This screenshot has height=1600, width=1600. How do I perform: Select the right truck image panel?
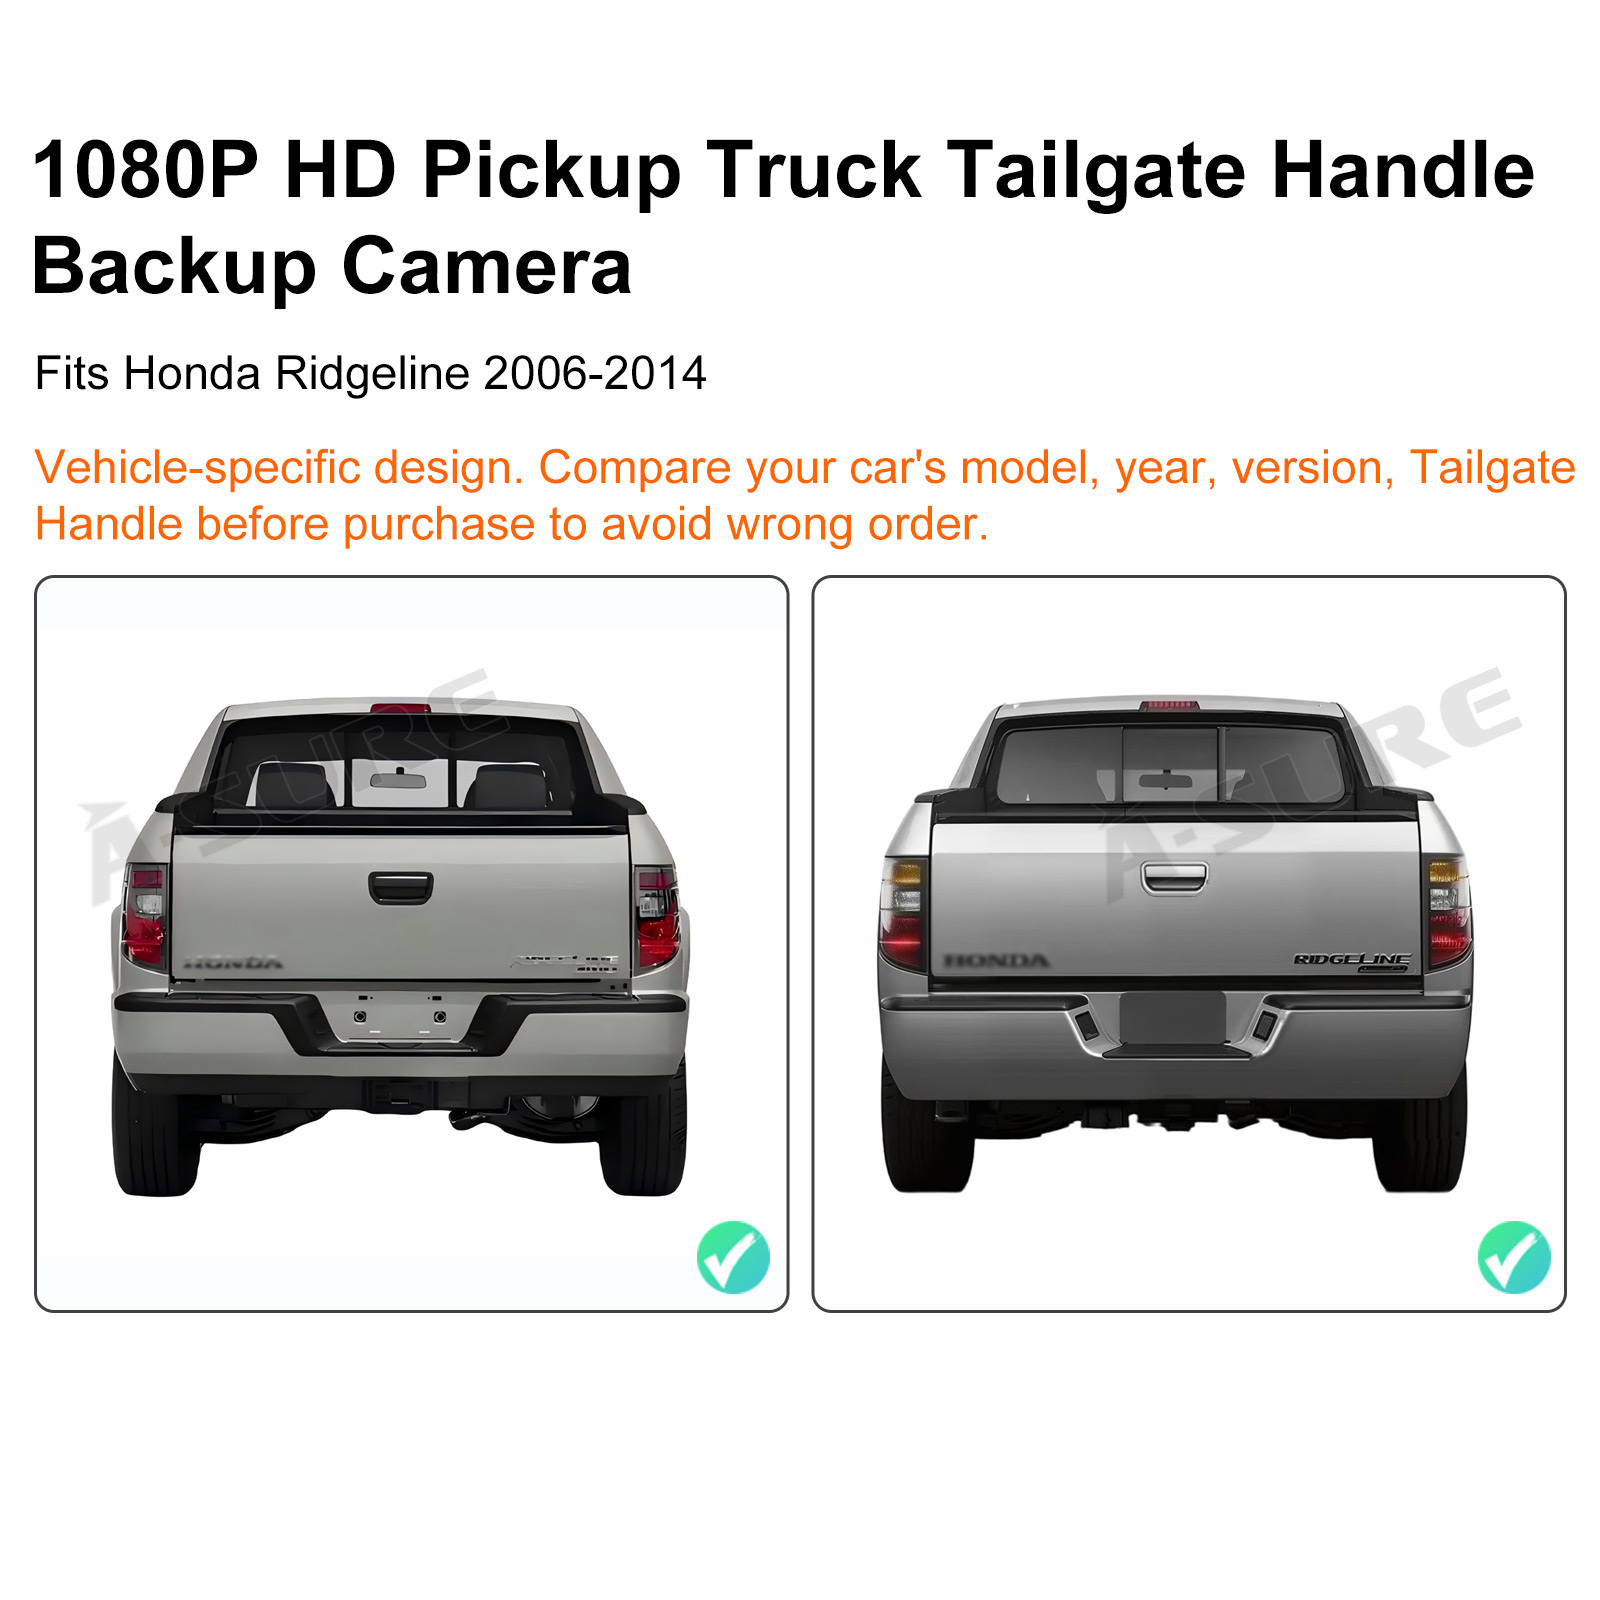click(x=1189, y=944)
